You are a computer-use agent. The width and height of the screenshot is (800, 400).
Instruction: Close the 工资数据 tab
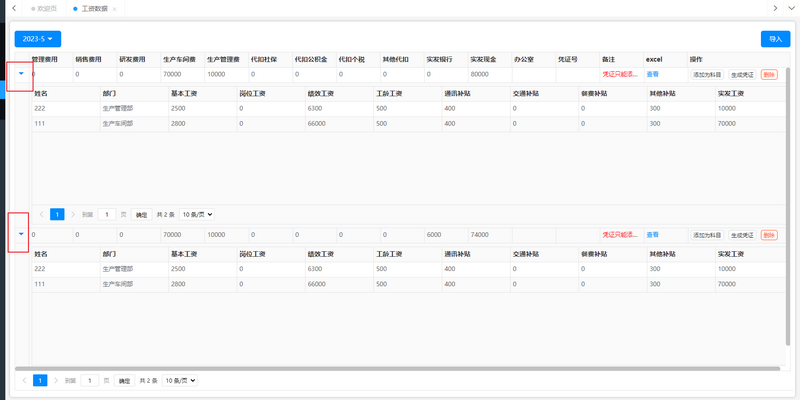[x=114, y=9]
